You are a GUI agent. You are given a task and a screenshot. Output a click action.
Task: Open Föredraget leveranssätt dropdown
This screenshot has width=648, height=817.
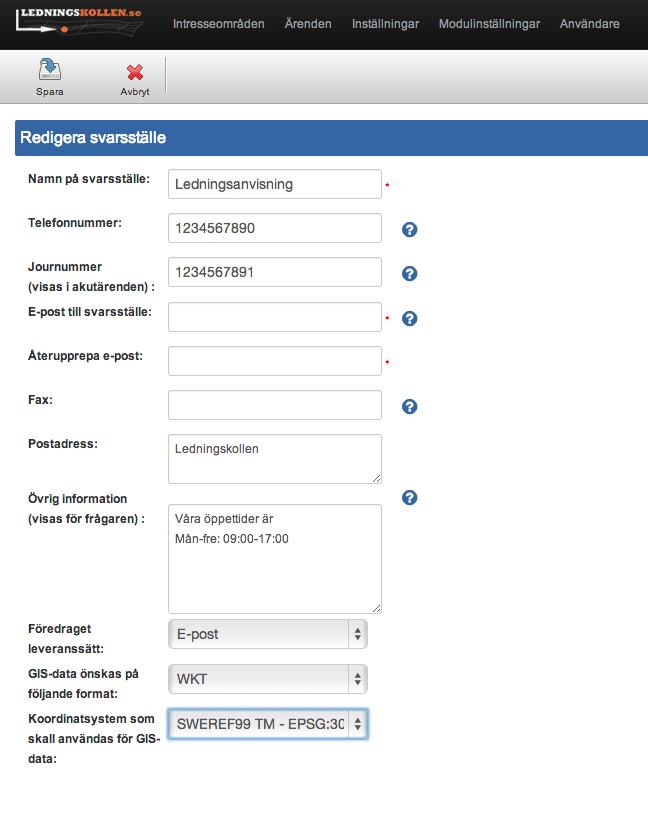point(268,634)
